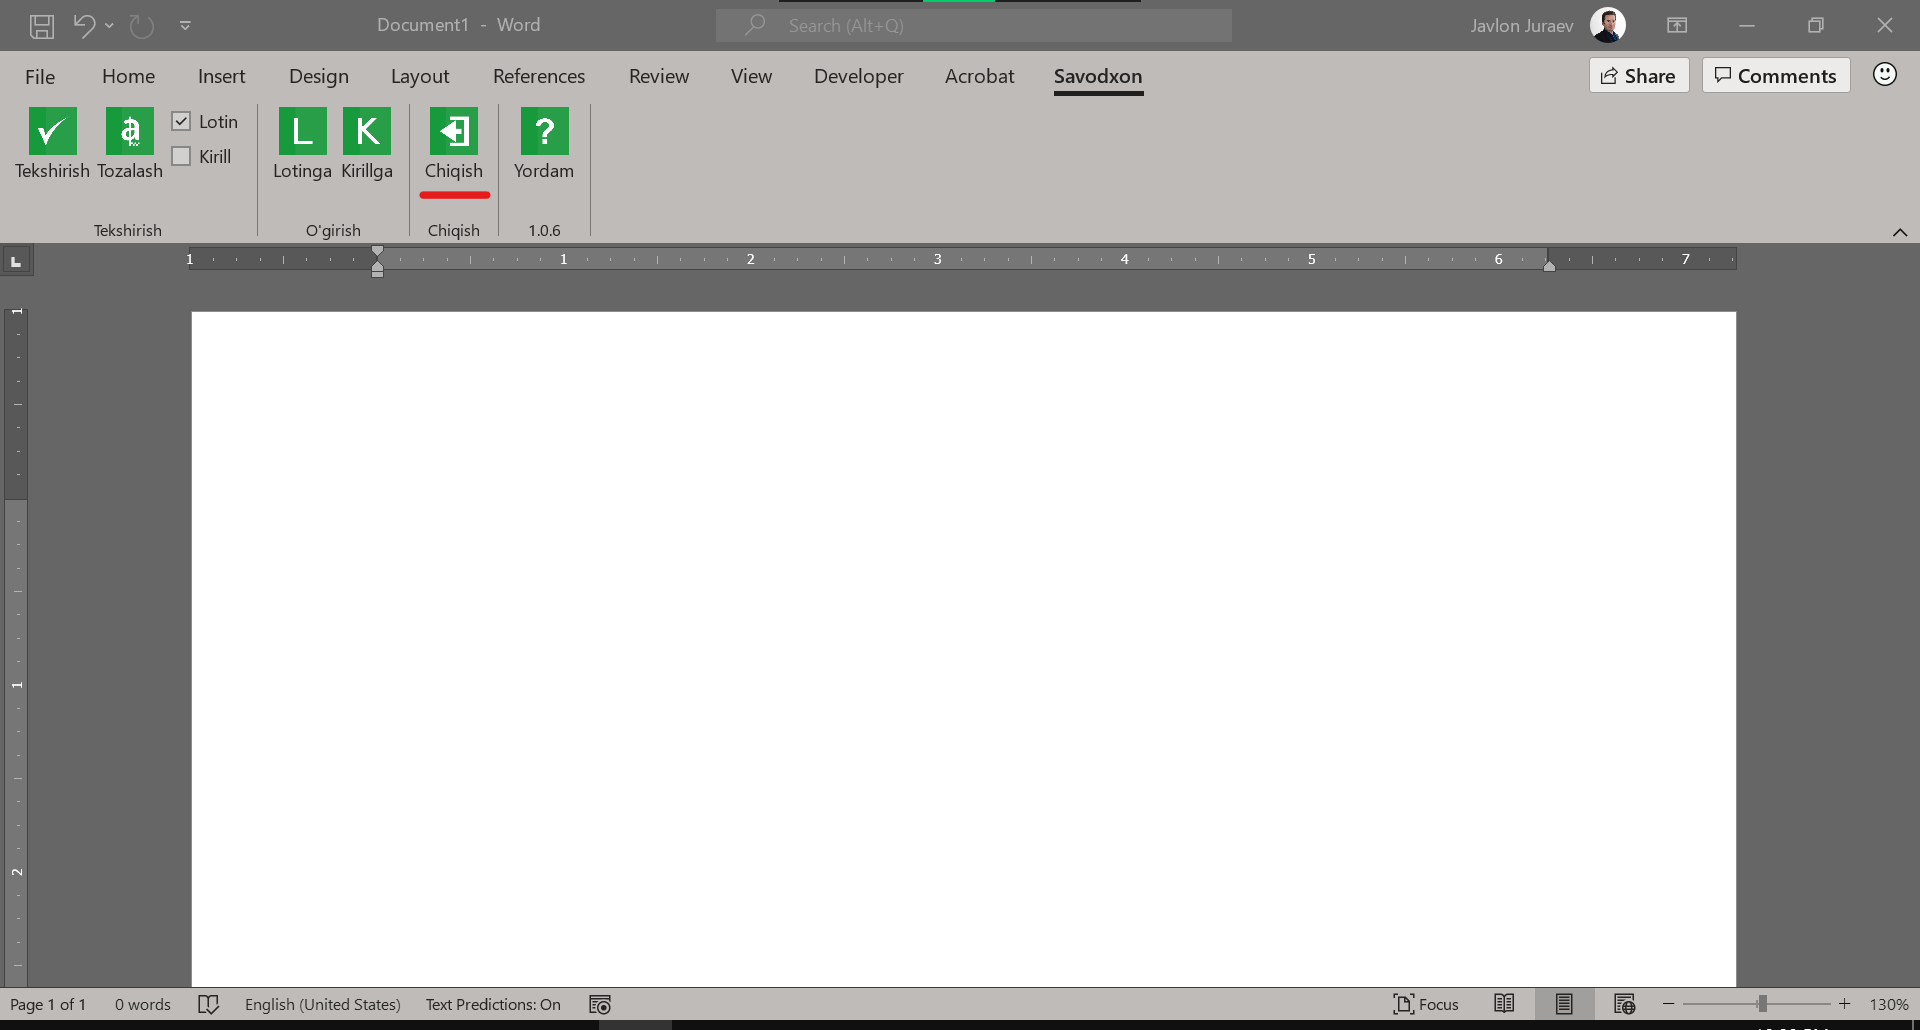
Task: Click the Share button
Action: pos(1638,76)
